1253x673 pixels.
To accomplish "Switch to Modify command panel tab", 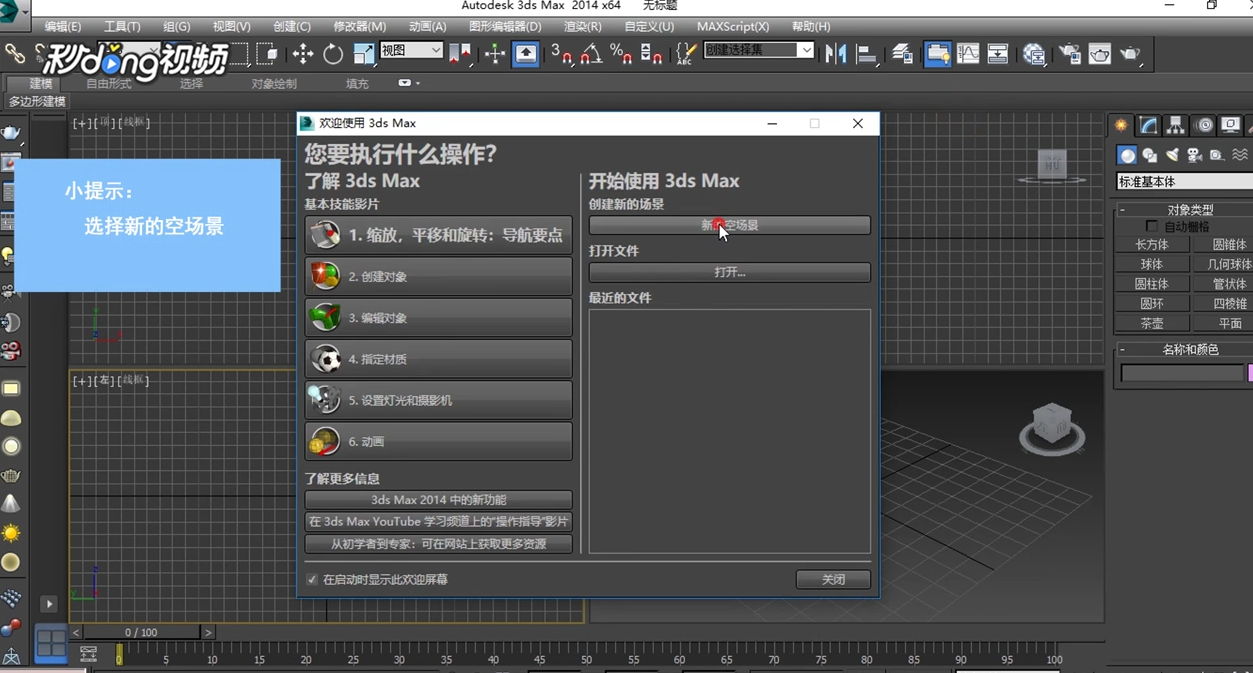I will [x=1148, y=125].
